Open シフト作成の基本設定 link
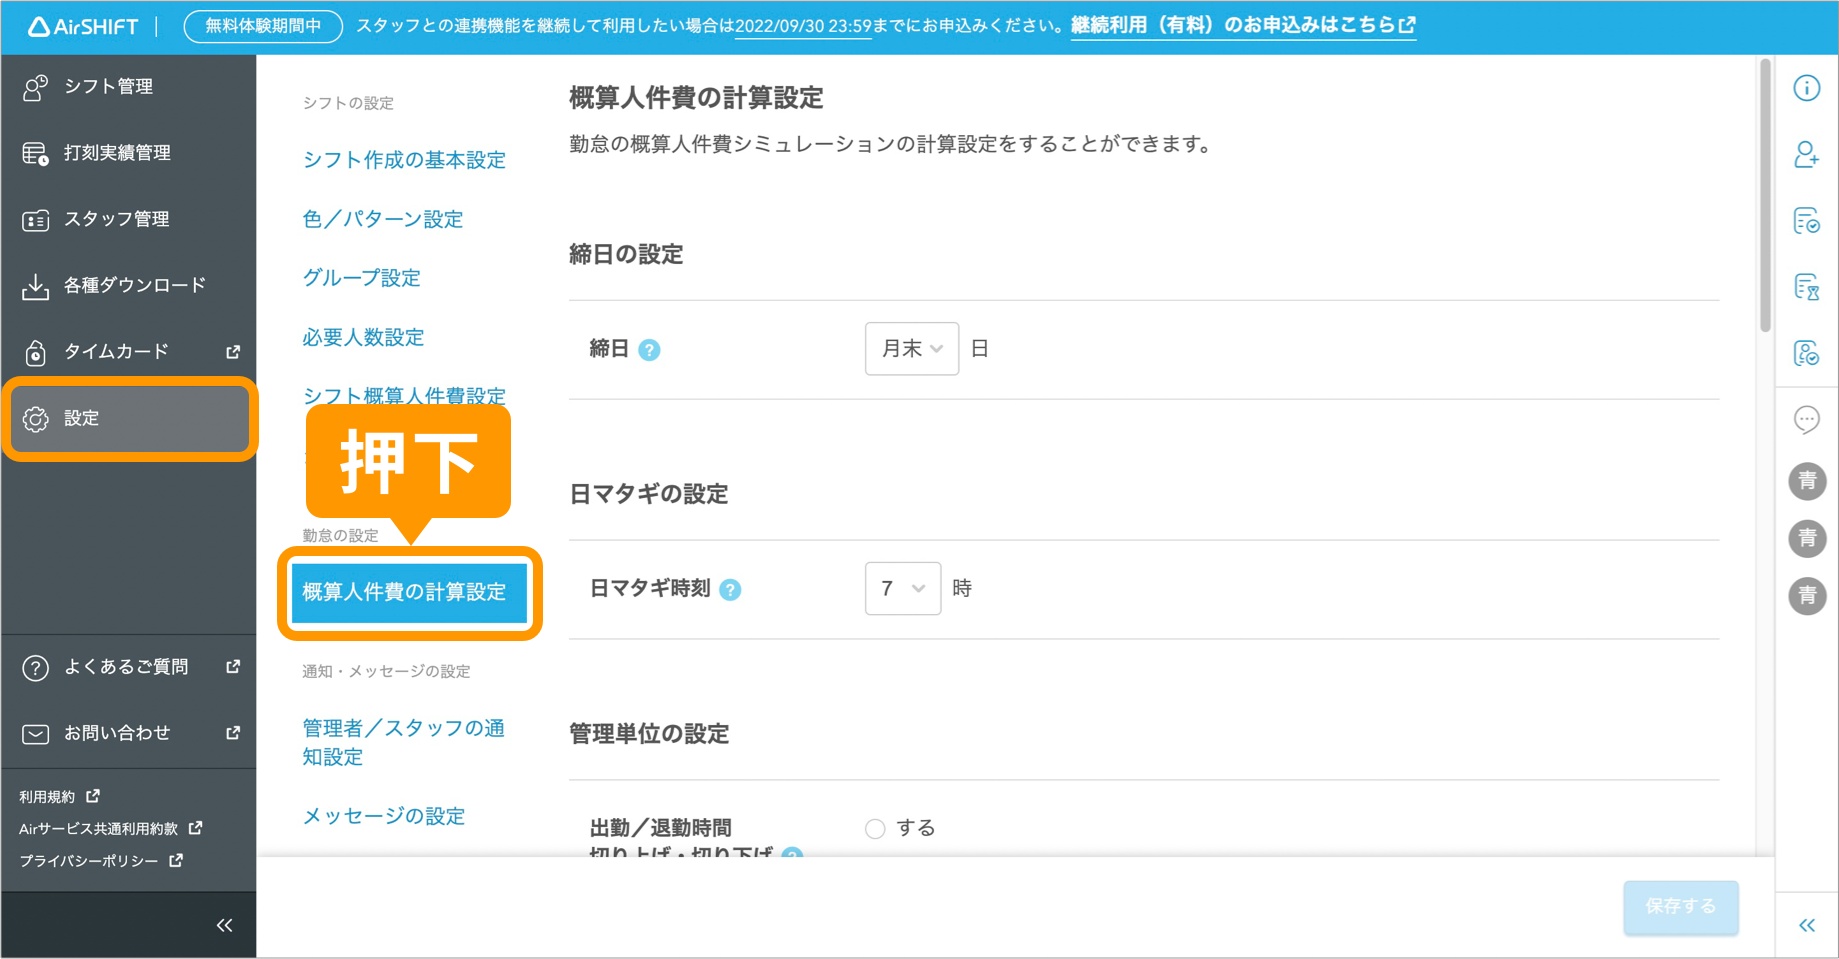 click(404, 160)
